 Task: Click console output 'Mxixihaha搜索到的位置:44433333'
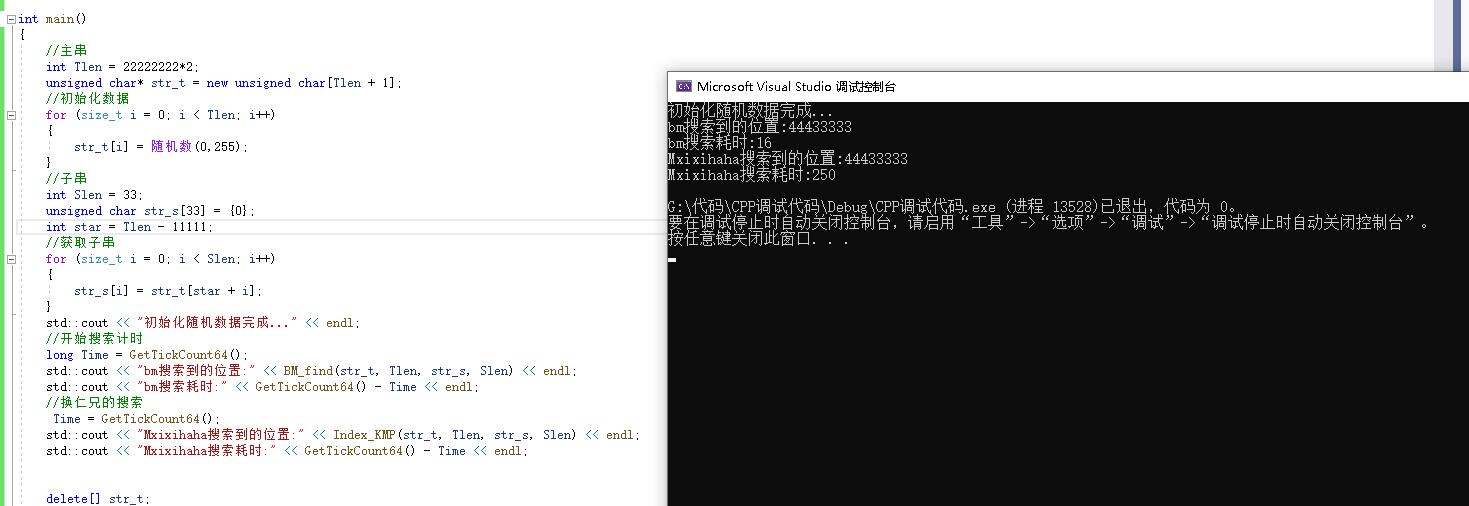(788, 159)
